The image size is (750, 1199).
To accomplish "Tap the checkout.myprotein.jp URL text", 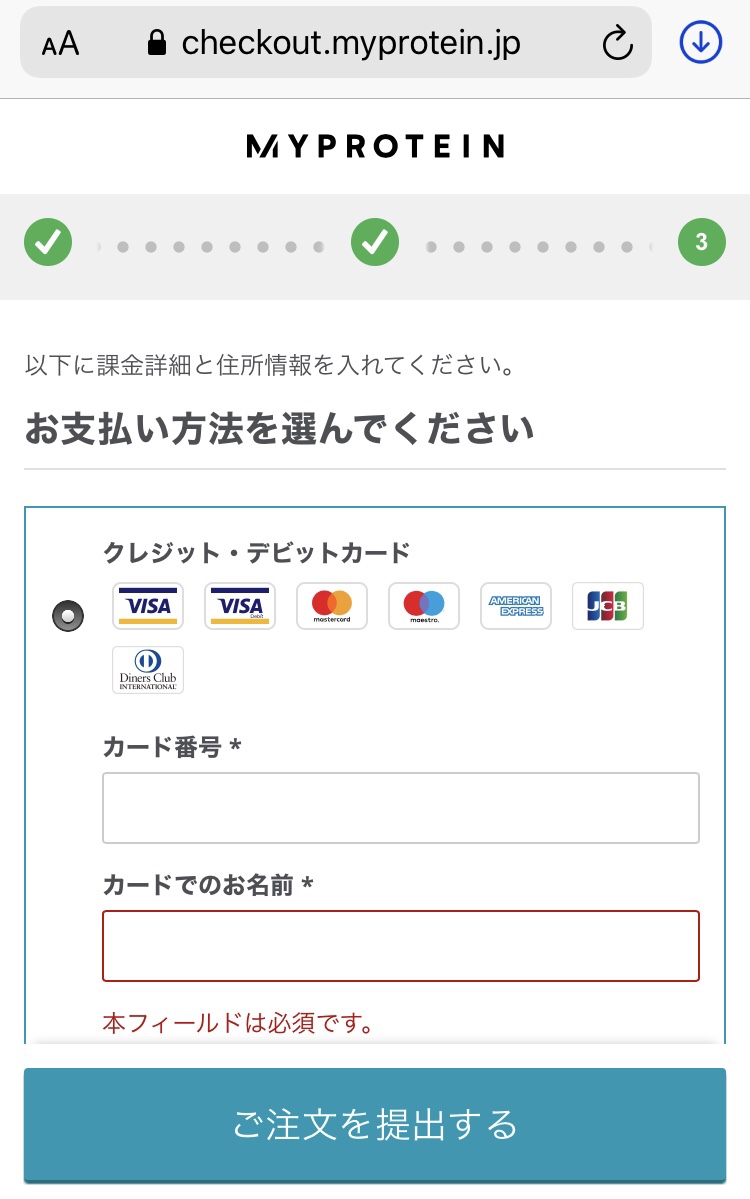I will (351, 43).
